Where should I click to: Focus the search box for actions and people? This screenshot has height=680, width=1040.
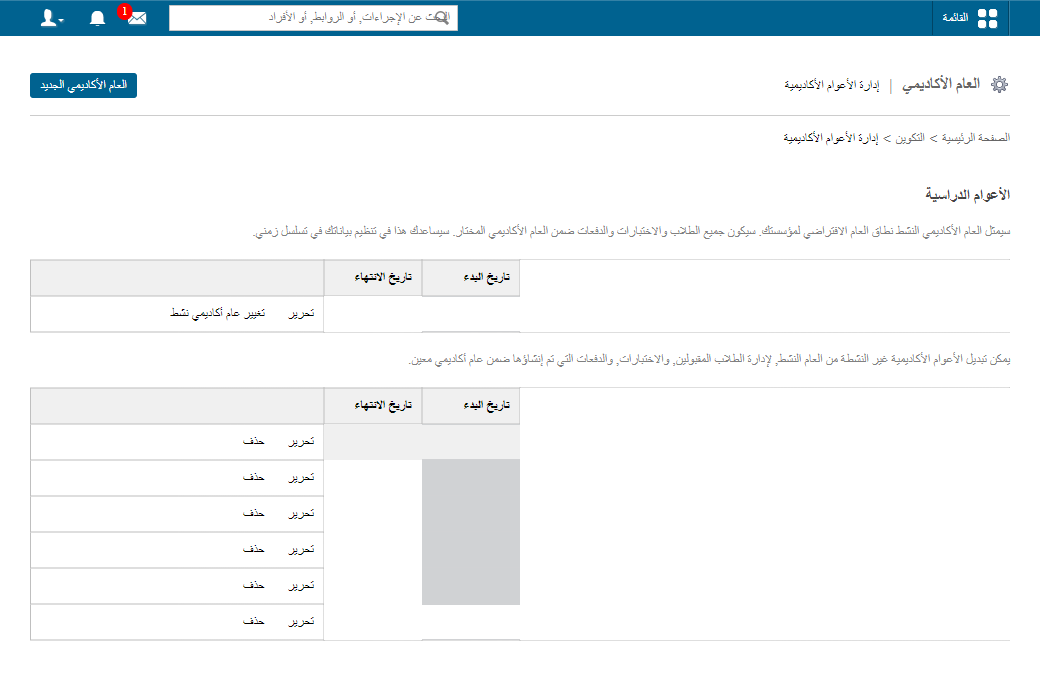(x=313, y=18)
